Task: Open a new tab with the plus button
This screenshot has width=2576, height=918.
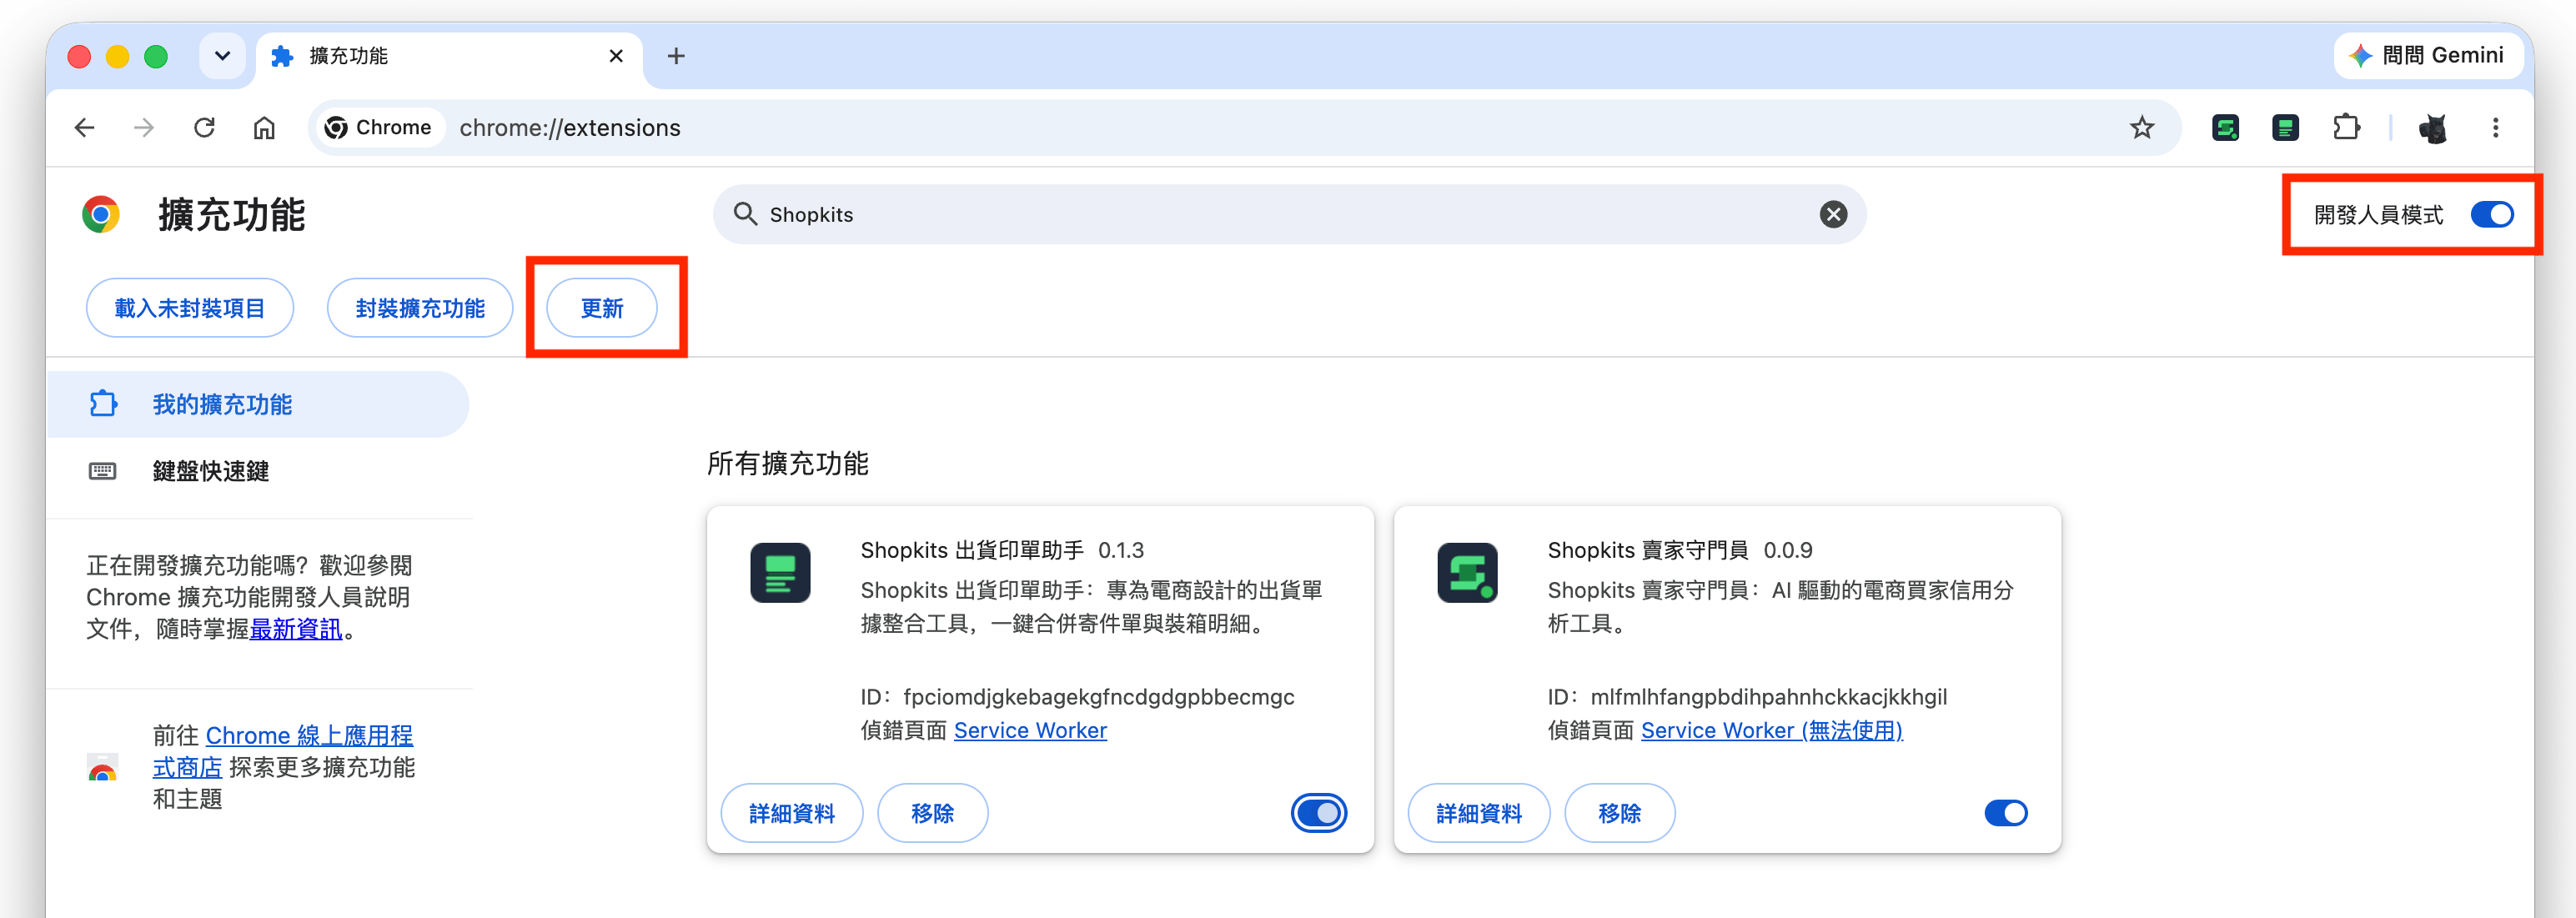Action: [x=676, y=56]
